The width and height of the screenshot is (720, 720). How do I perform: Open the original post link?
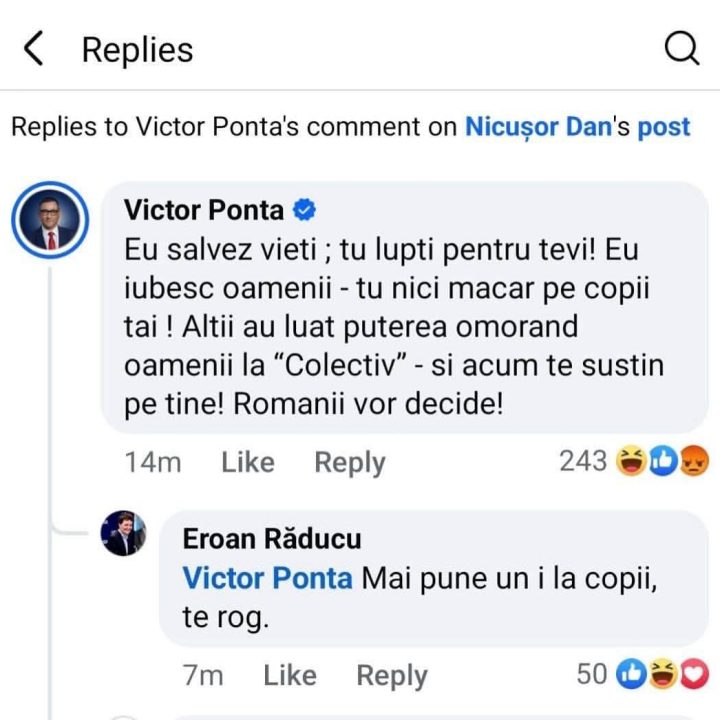tap(664, 127)
